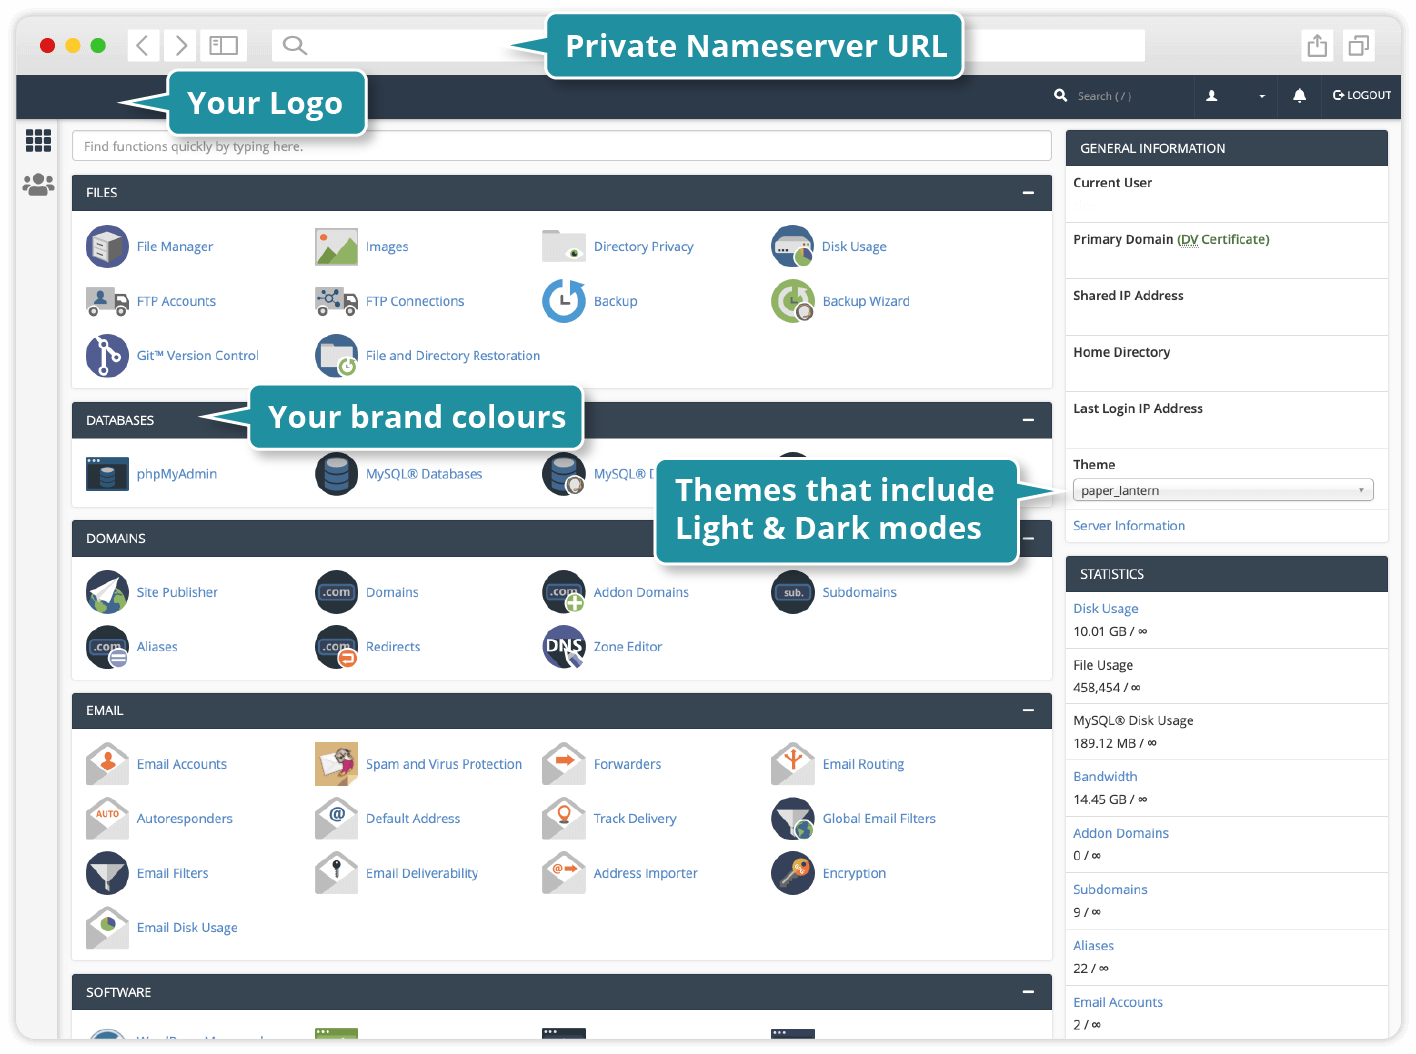Open the Server Information link
Screen dimensions: 1416x1054
[1128, 525]
